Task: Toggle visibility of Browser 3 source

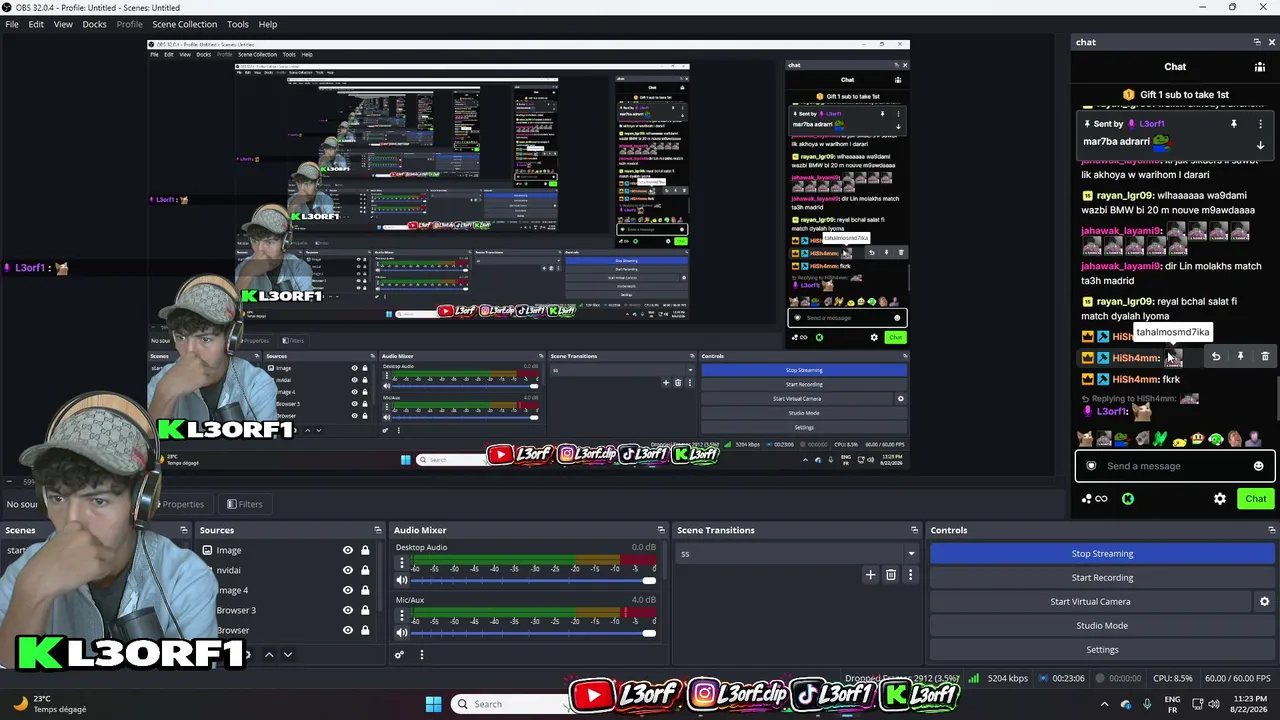Action: pos(348,610)
